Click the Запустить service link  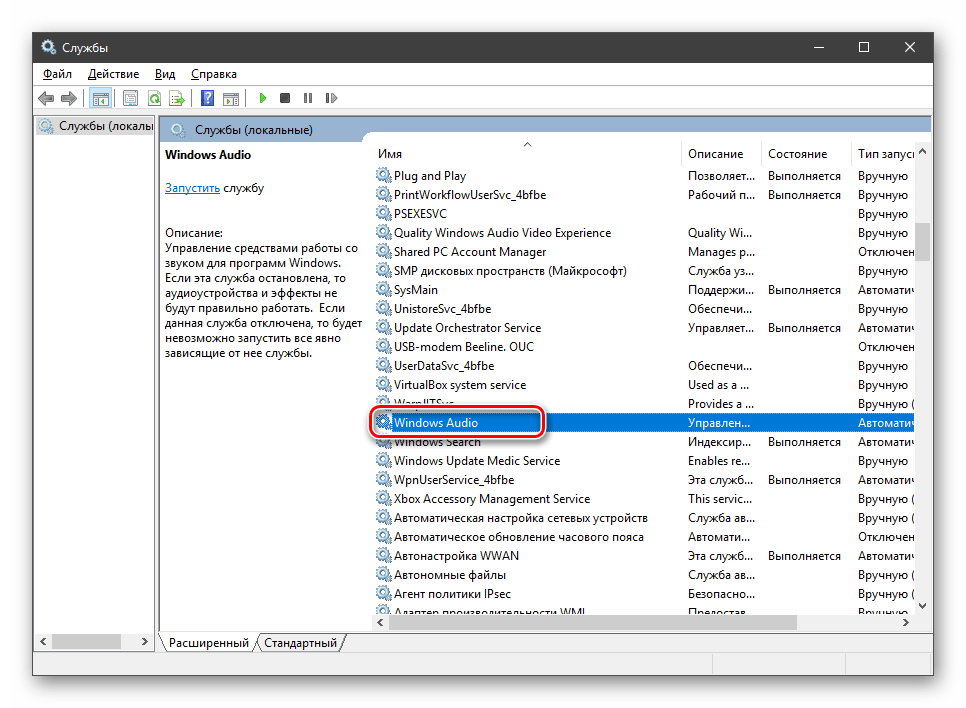pyautogui.click(x=192, y=187)
